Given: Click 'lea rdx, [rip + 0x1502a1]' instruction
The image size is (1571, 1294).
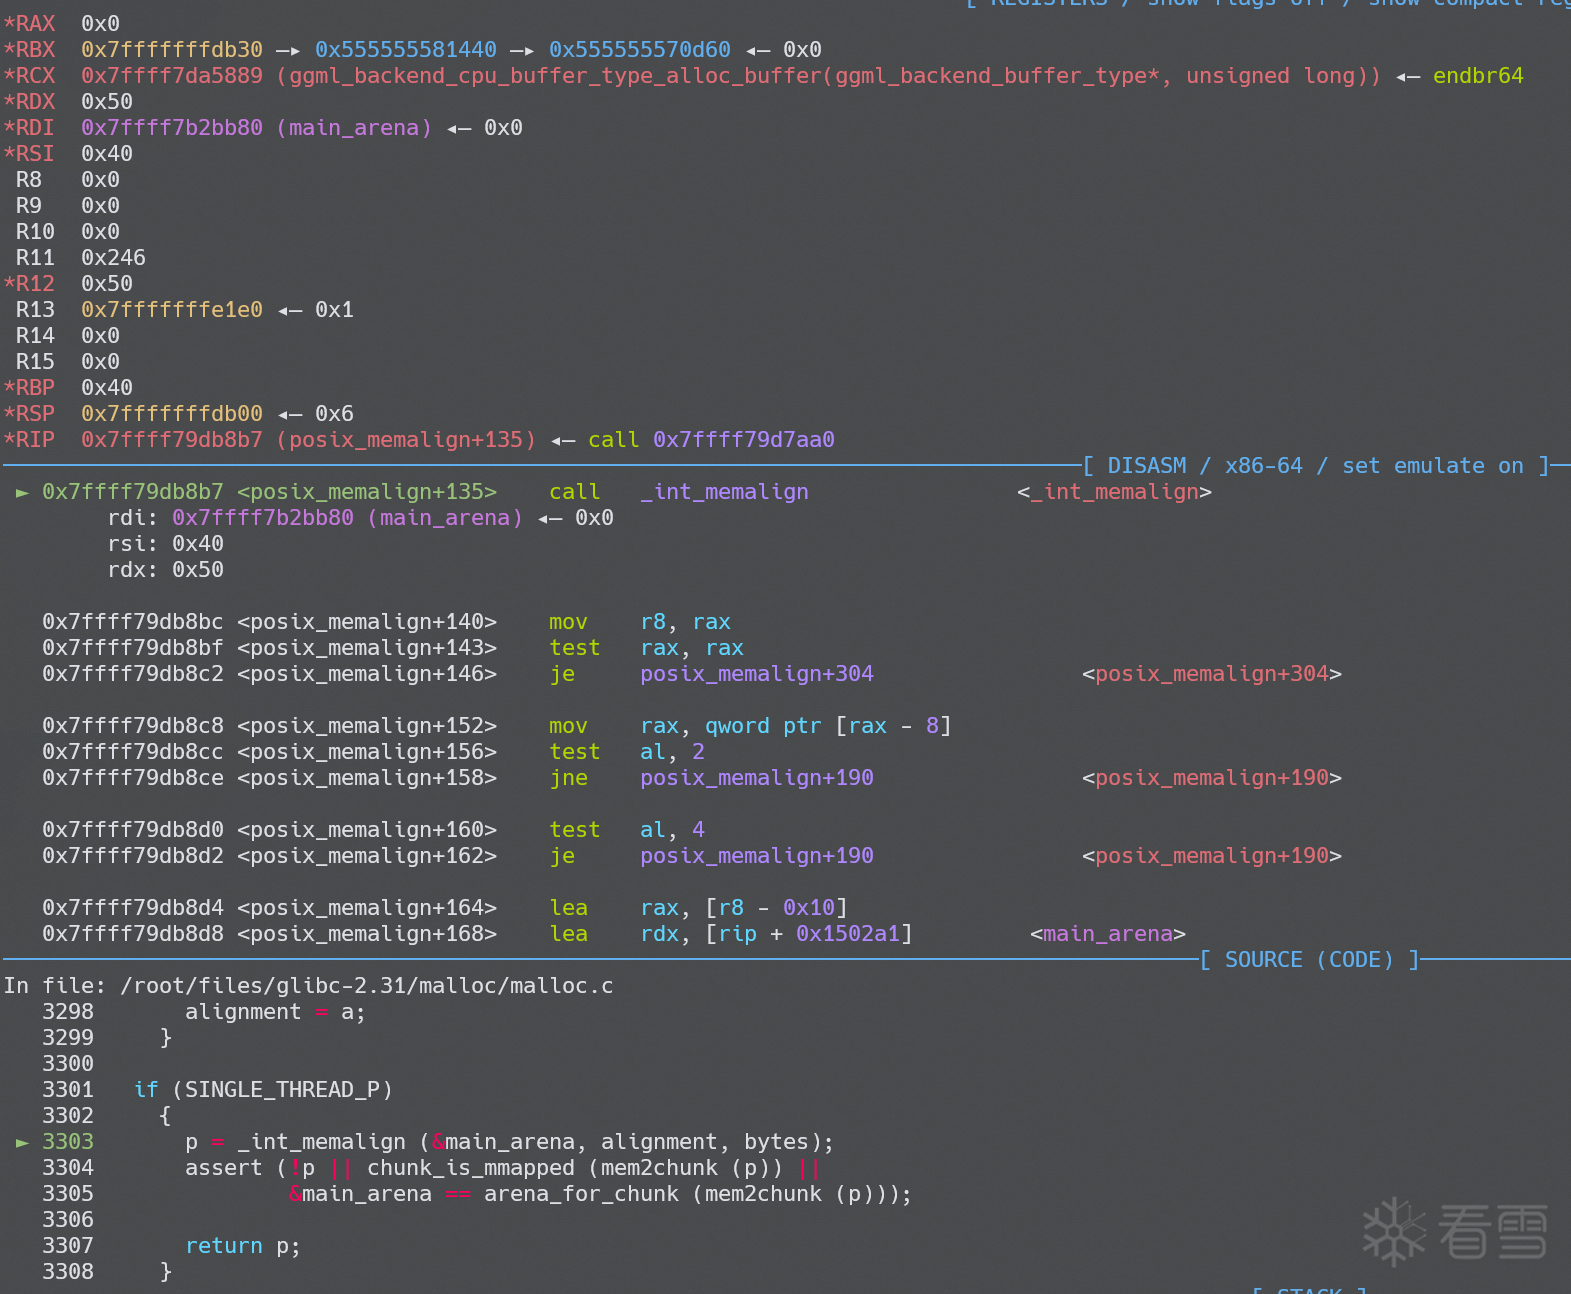Looking at the screenshot, I should point(731,933).
